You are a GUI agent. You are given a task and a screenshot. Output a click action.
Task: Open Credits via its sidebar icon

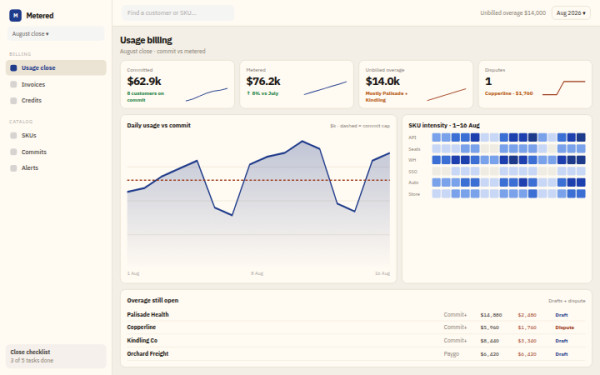coord(13,100)
